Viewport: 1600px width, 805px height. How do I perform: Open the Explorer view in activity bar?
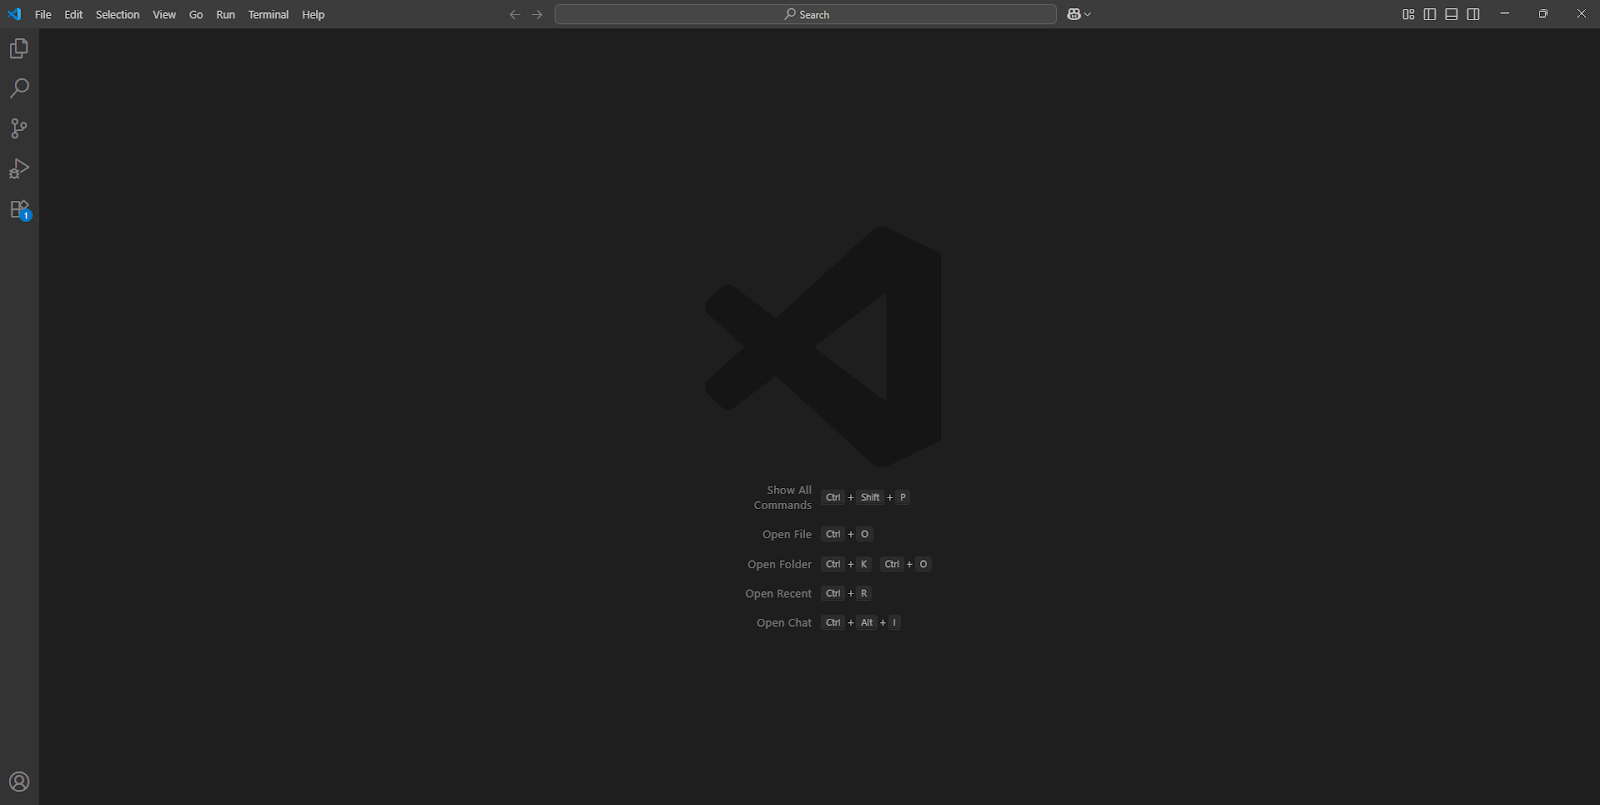pos(19,48)
